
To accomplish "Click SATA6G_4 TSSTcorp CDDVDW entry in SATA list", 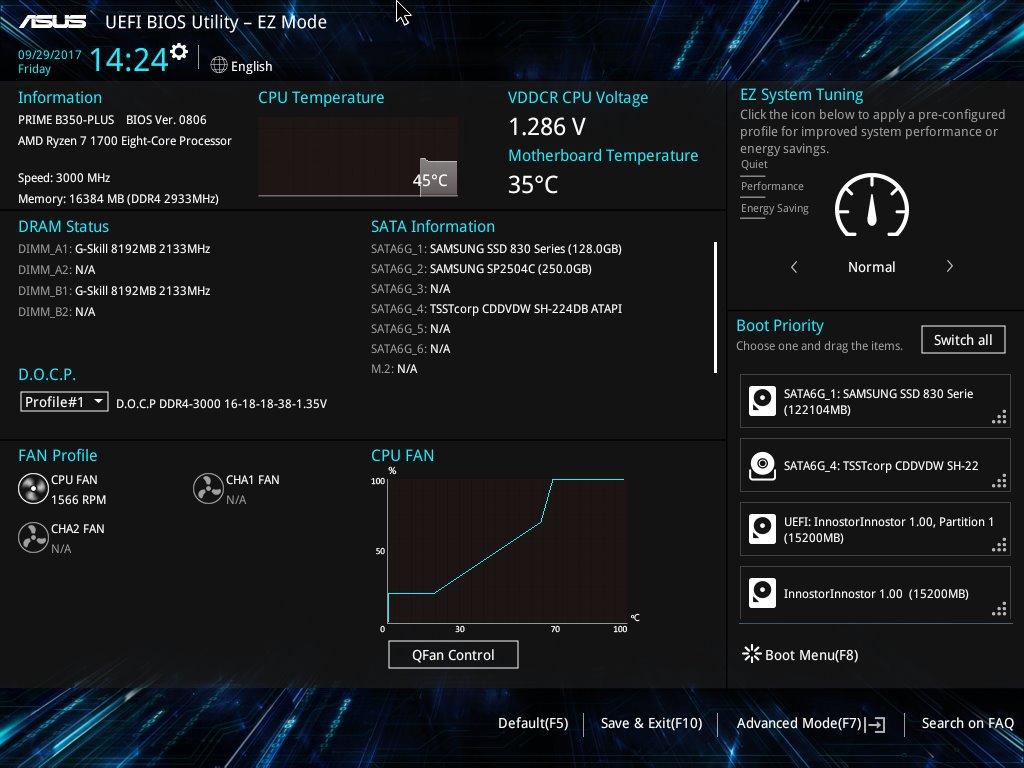I will tap(496, 308).
